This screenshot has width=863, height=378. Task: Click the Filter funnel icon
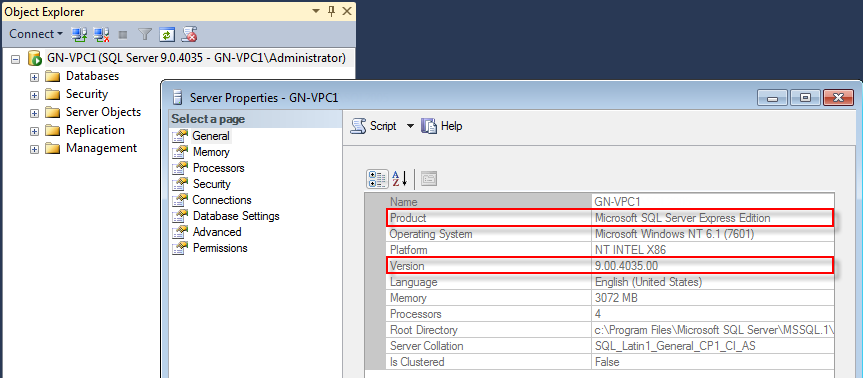pos(144,35)
